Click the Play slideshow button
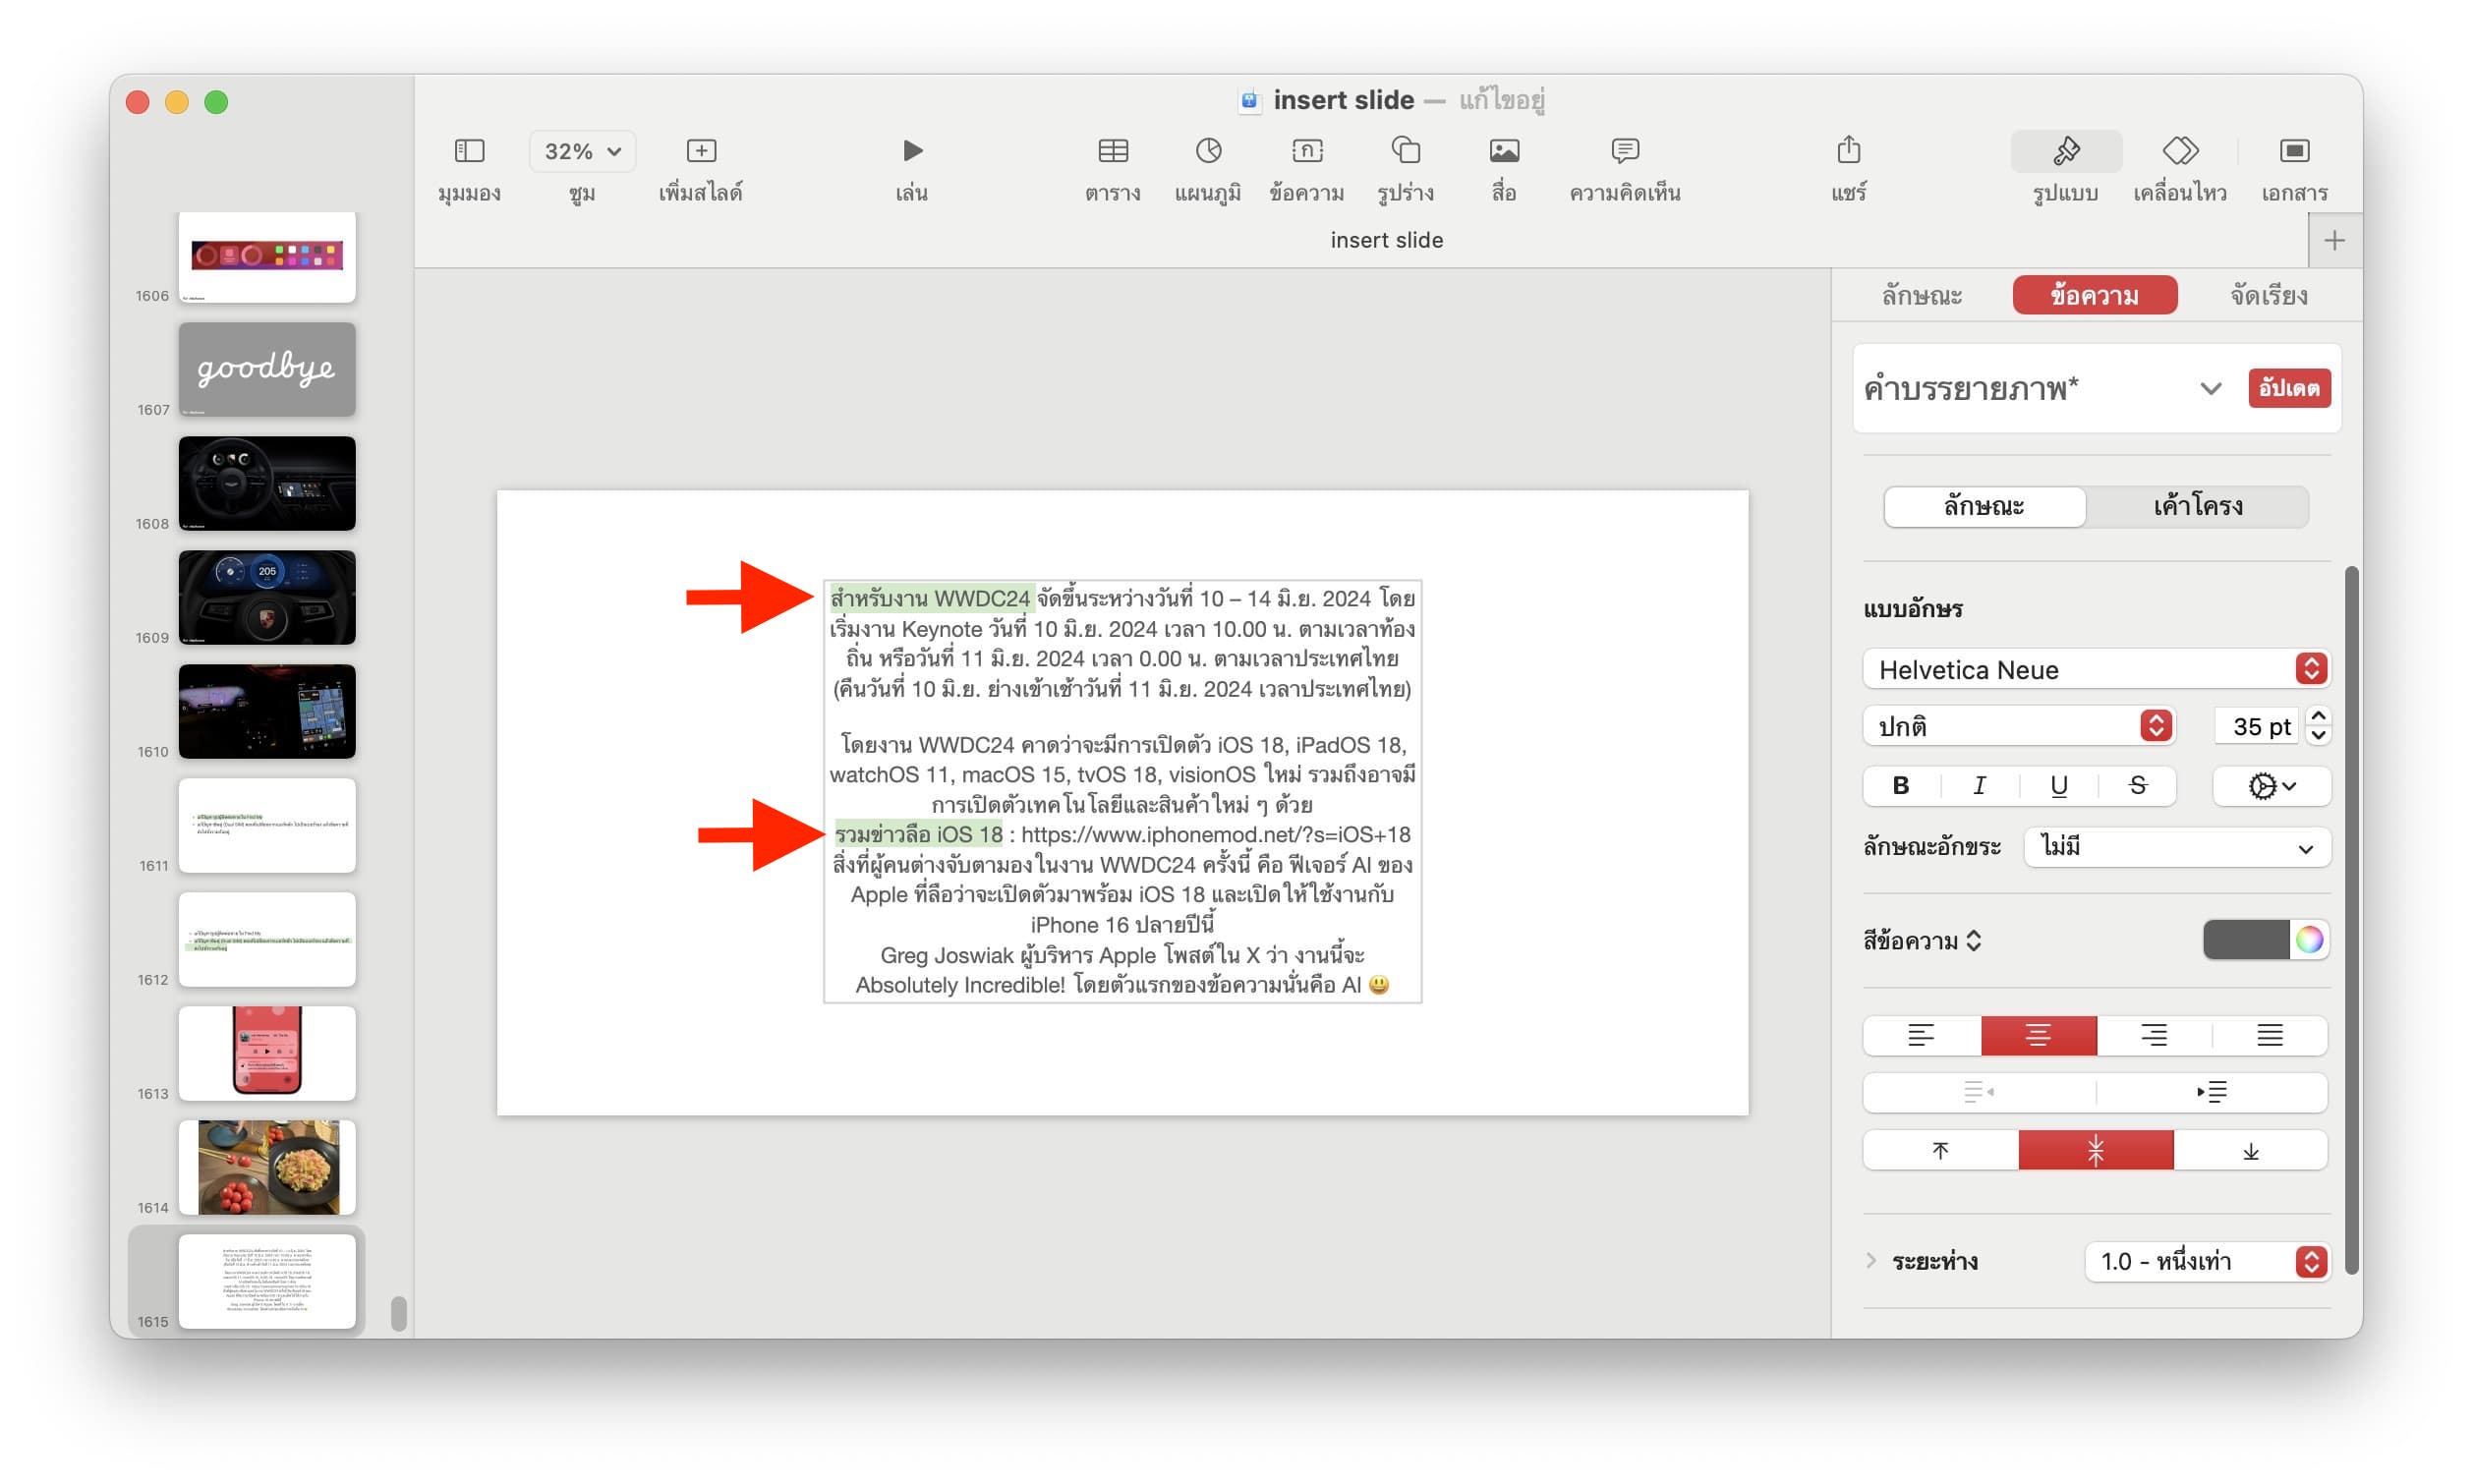Viewport: 2473px width, 1484px height. 910,151
